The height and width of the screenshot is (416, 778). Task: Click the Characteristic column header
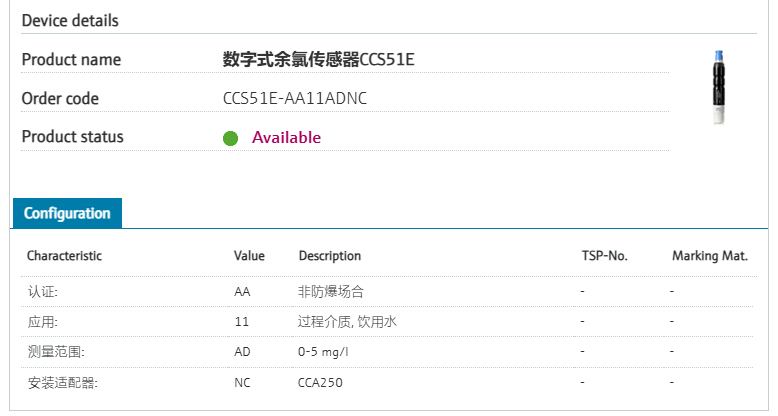point(64,256)
